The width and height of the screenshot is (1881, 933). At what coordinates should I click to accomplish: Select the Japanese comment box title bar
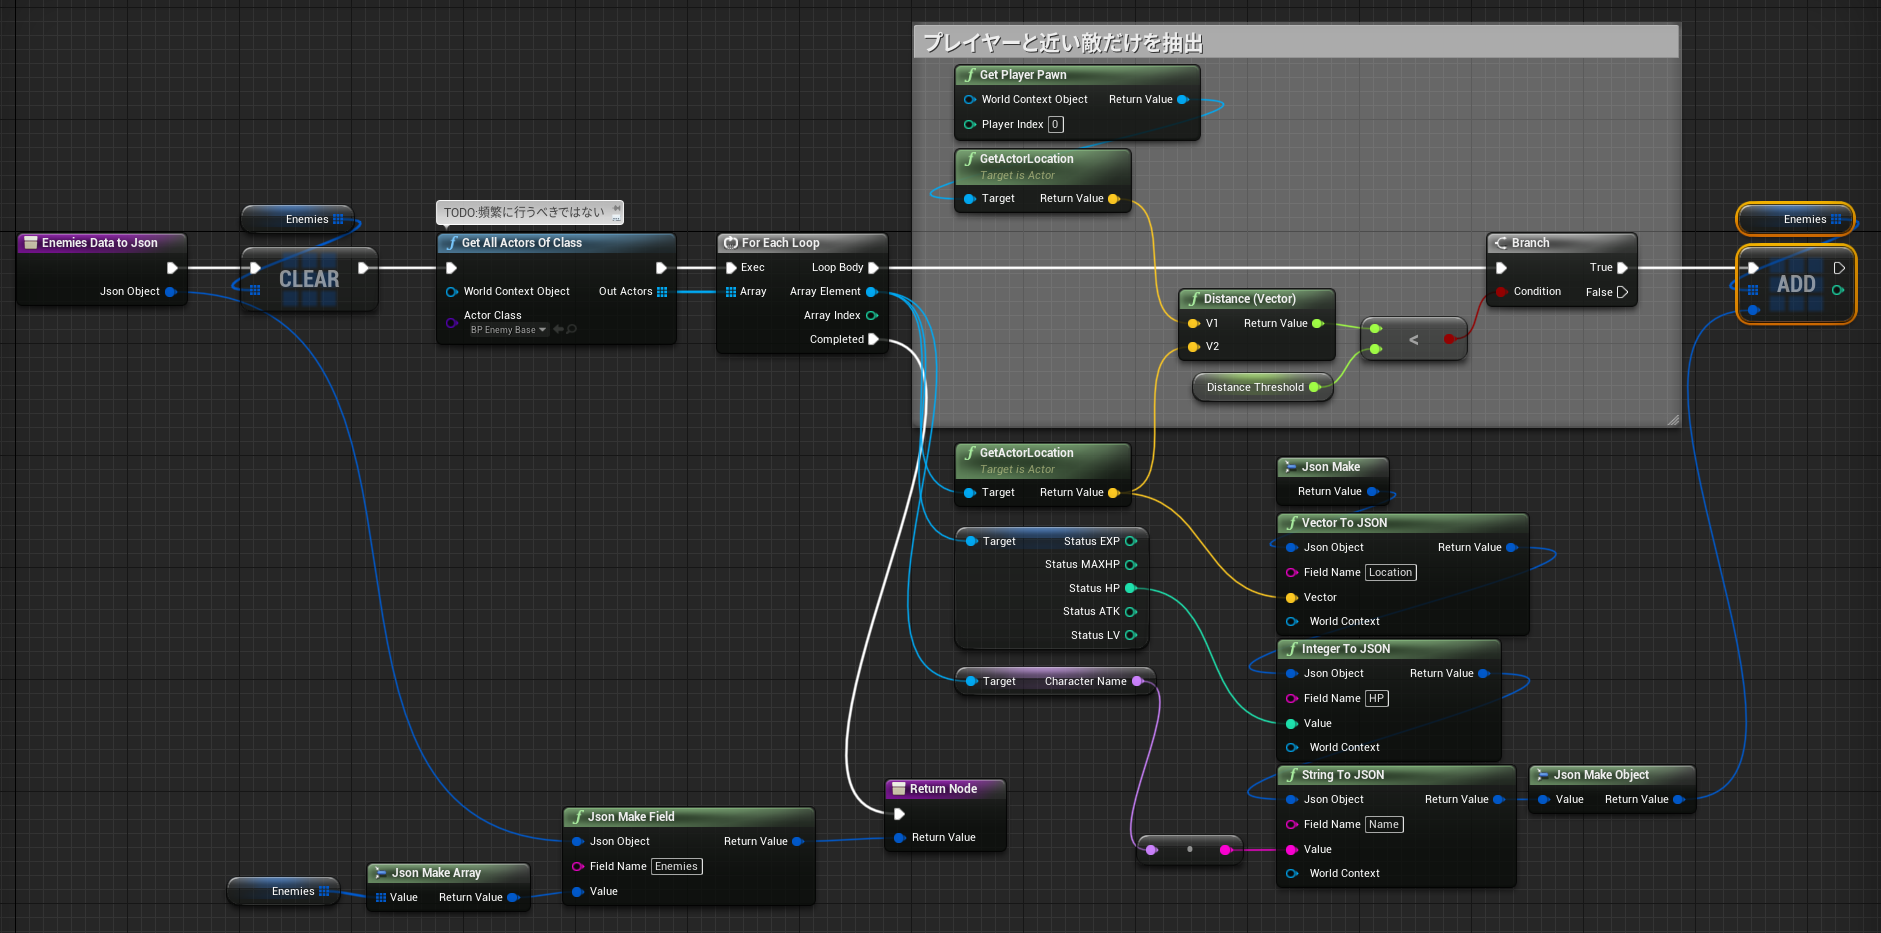point(1296,42)
